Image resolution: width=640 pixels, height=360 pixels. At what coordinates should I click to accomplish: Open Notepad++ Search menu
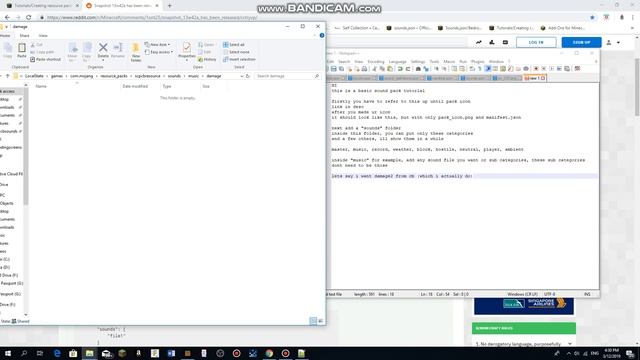coord(344,61)
